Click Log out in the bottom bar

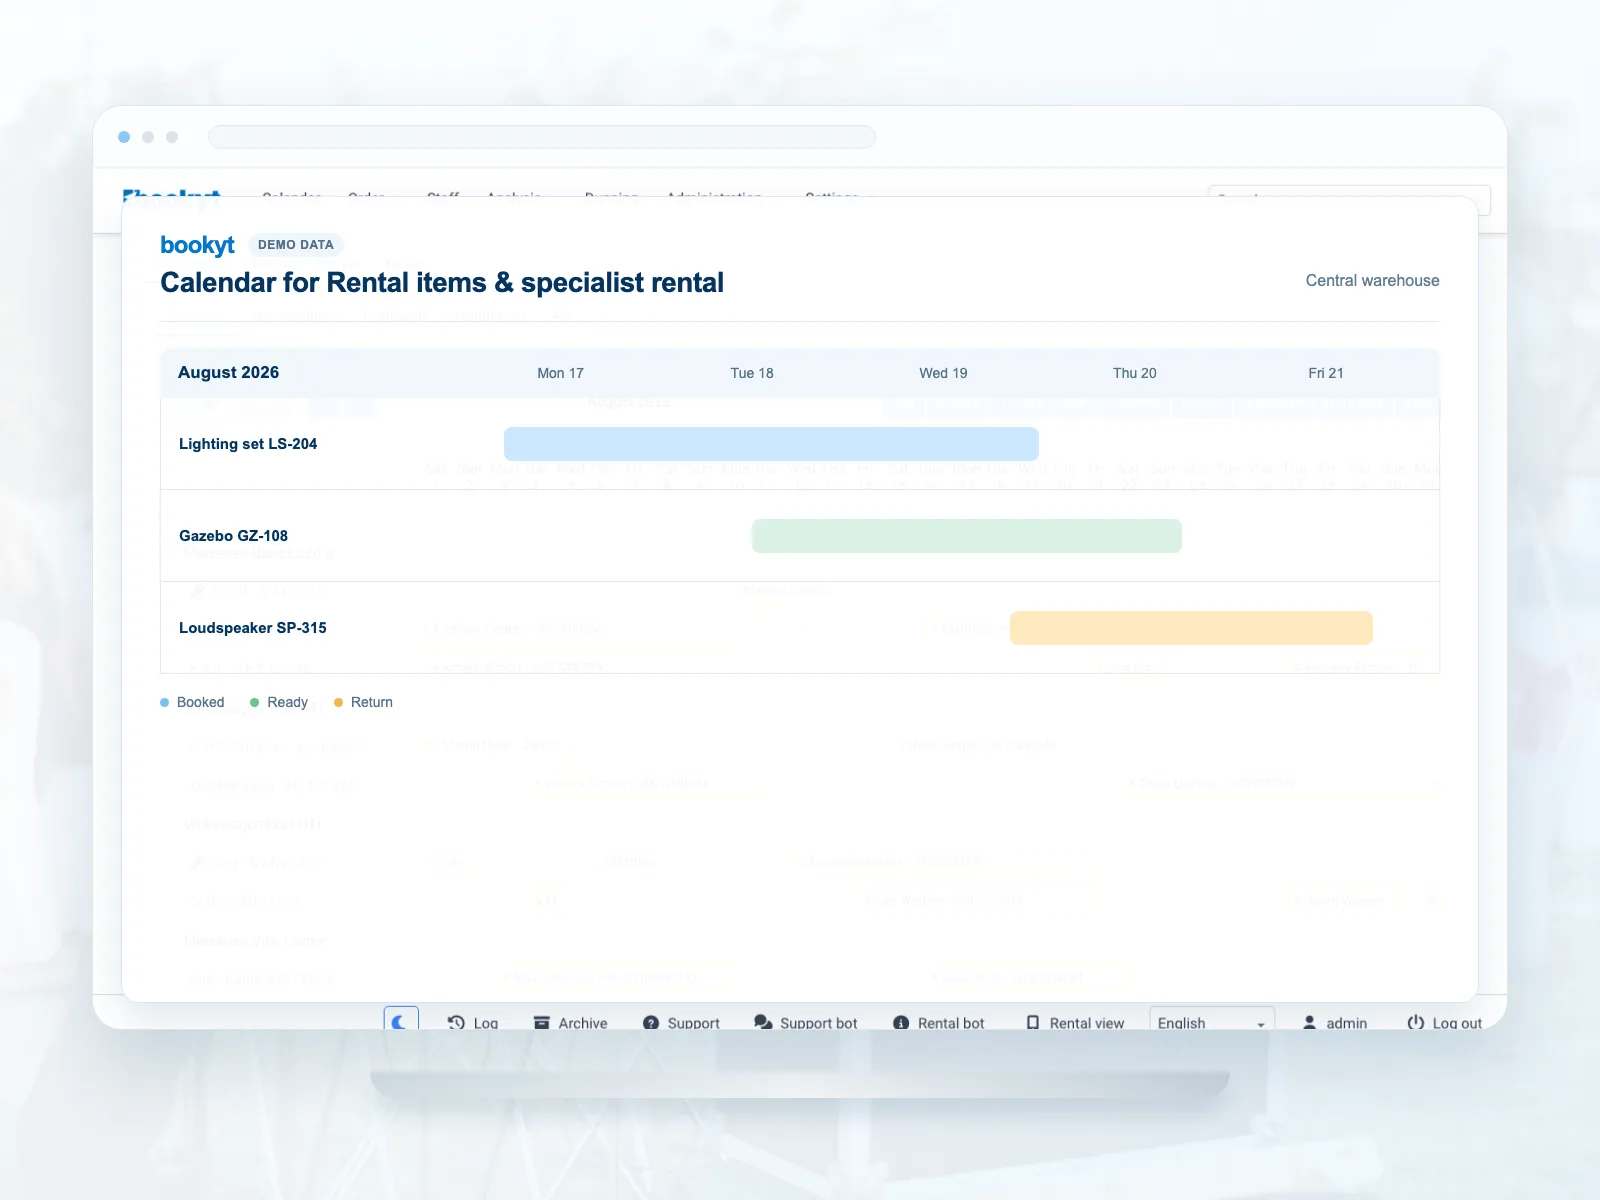(x=1445, y=1023)
